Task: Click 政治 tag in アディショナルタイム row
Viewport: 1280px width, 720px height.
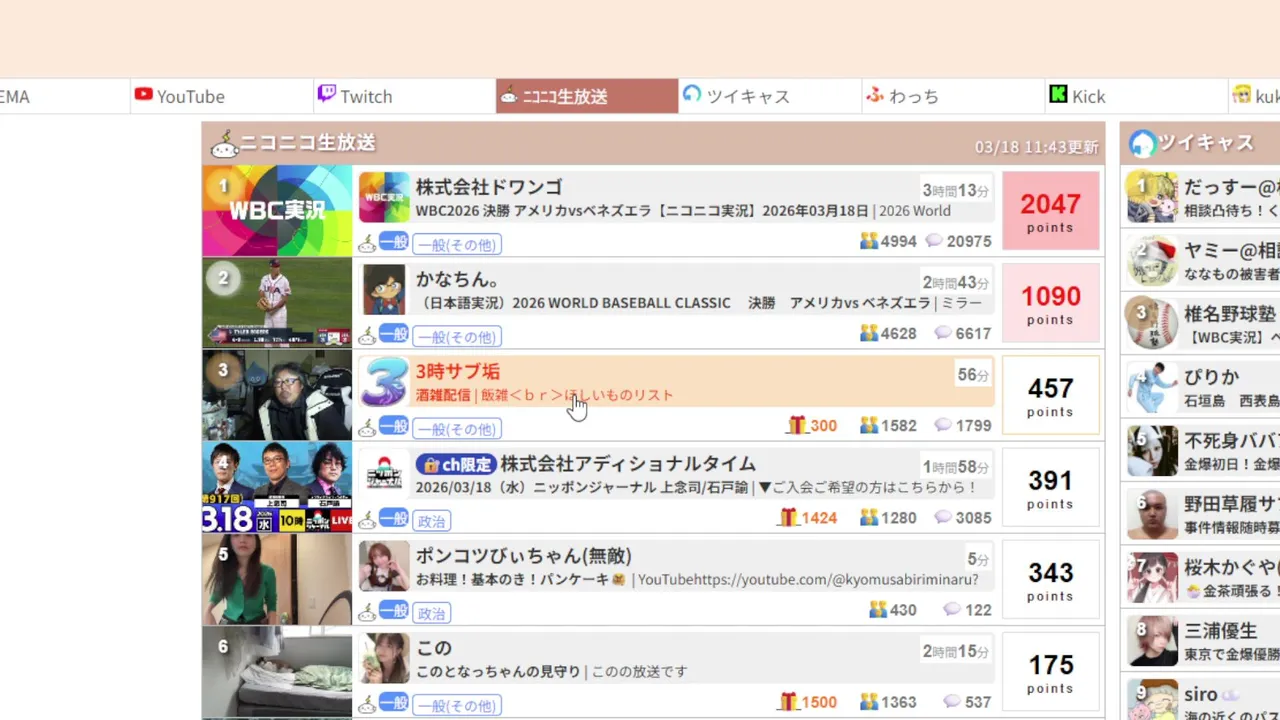Action: coord(432,521)
